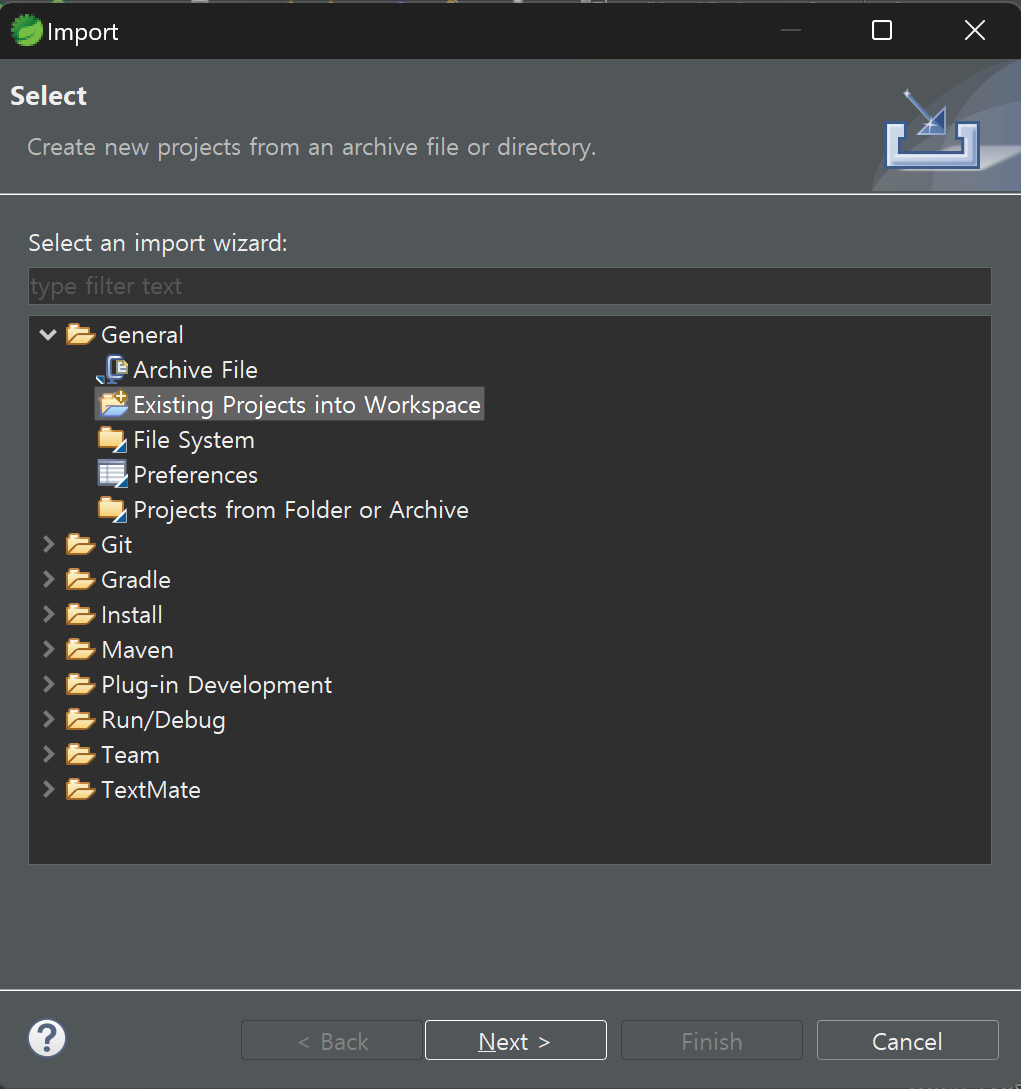Expand the Maven category
The image size is (1021, 1089).
coord(48,649)
